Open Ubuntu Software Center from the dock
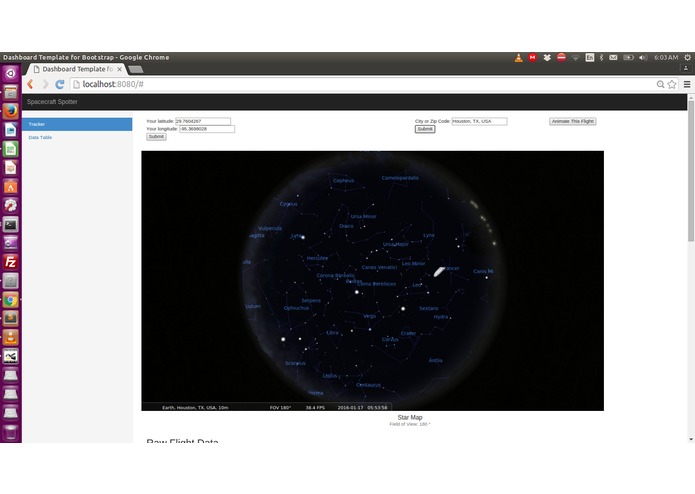Image resolution: width=695 pixels, height=494 pixels. click(x=11, y=187)
